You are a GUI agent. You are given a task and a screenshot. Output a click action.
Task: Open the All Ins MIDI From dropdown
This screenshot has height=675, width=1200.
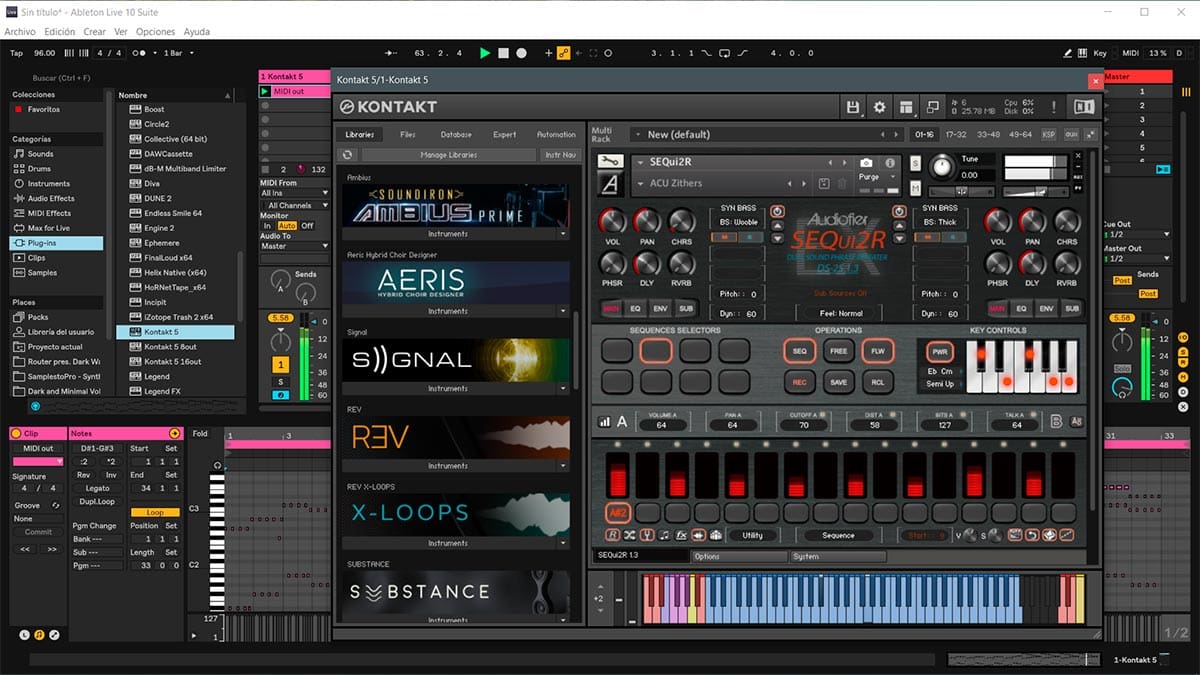293,193
